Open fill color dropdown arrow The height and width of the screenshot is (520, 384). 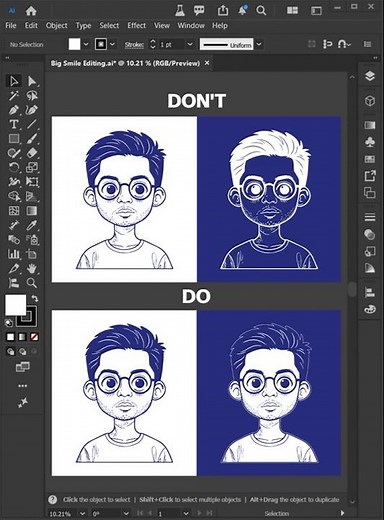tap(86, 44)
